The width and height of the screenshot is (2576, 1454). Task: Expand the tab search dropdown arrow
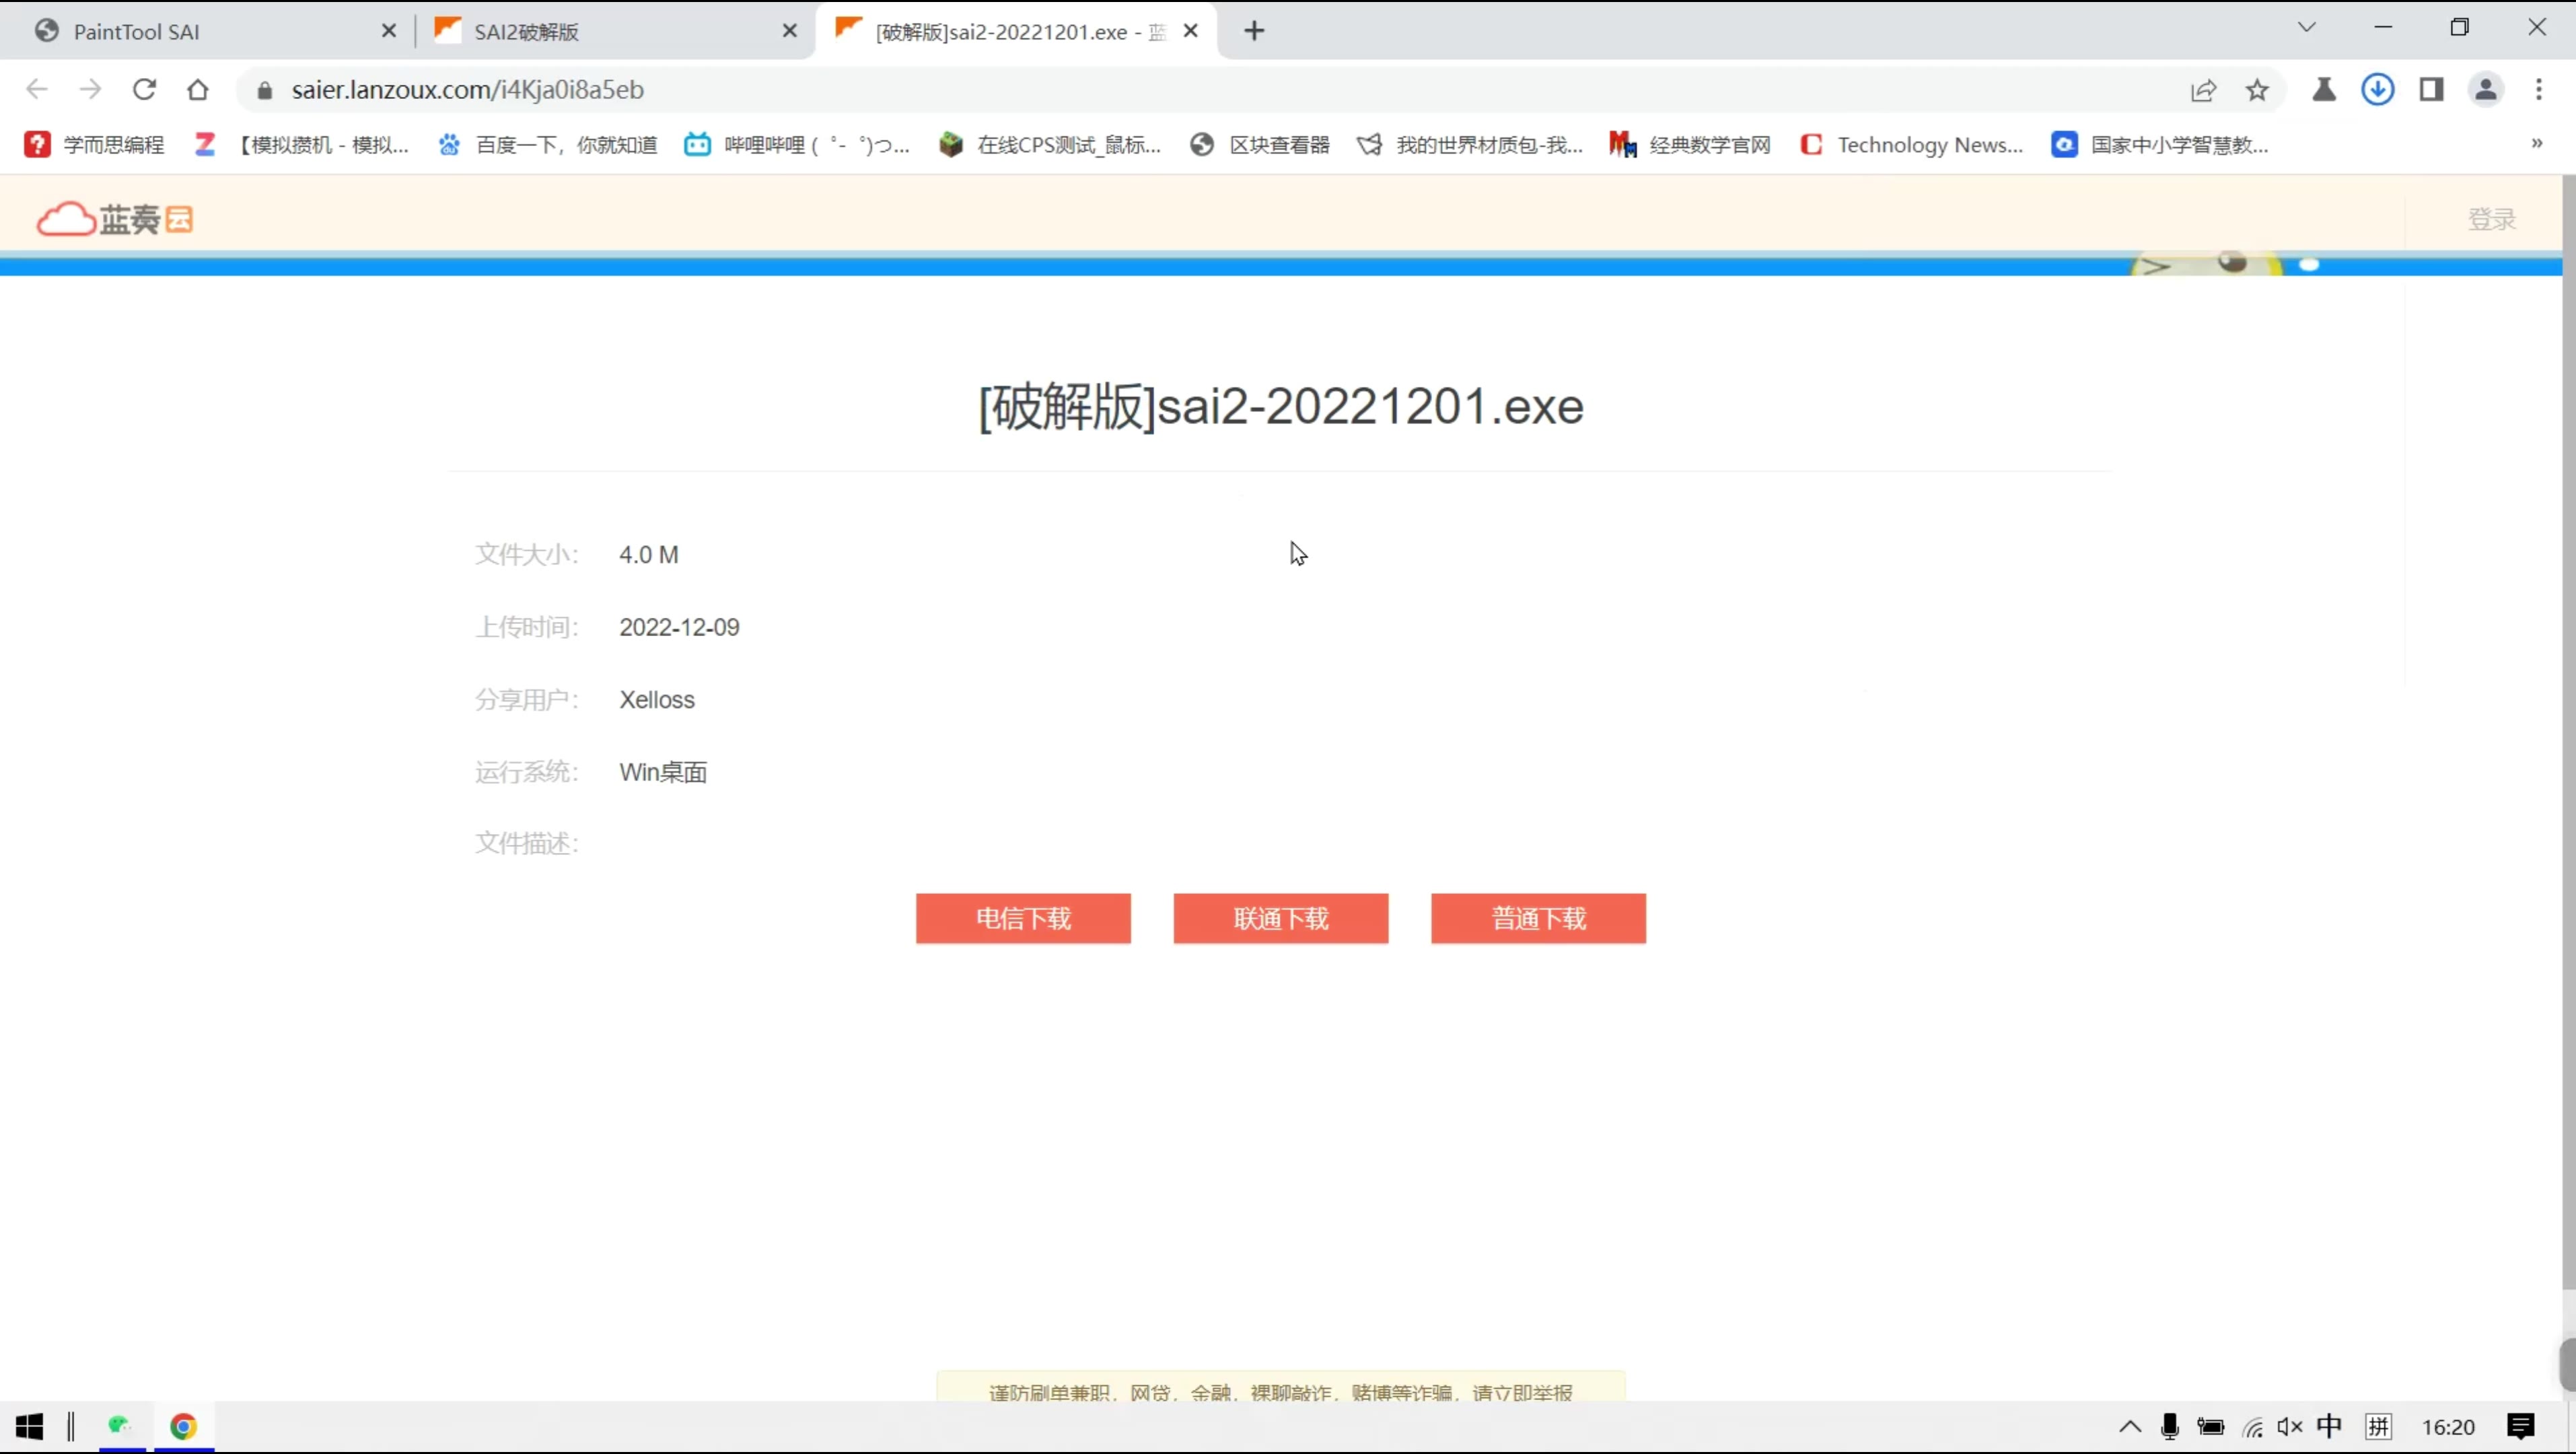point(2307,28)
